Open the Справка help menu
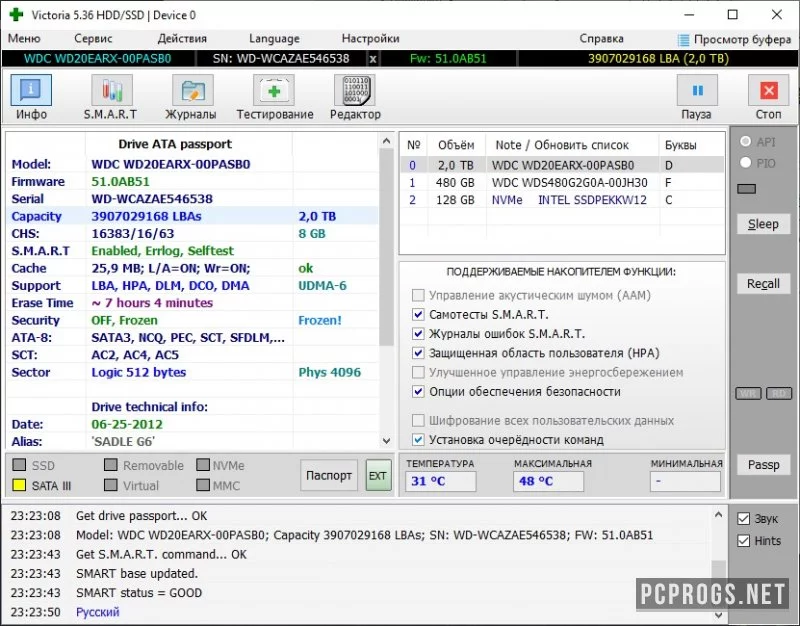The width and height of the screenshot is (800, 626). pos(601,39)
